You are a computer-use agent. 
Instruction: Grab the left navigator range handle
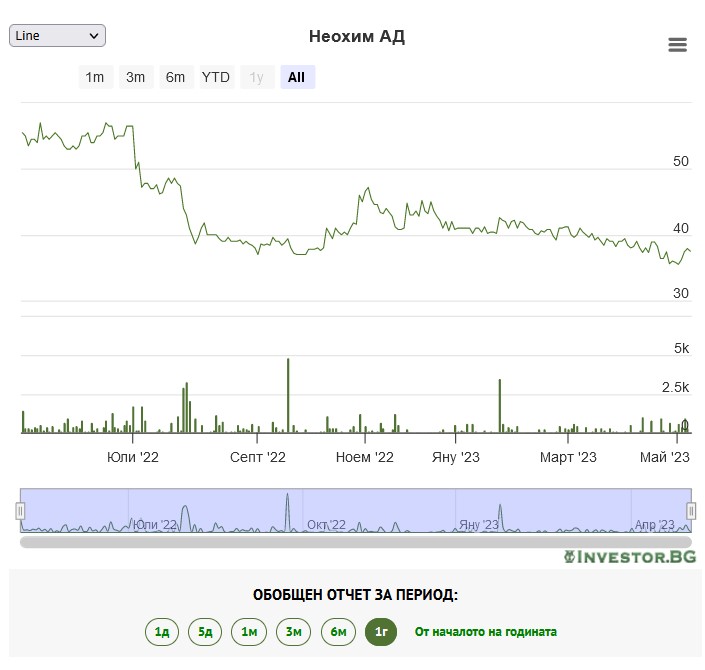20,511
